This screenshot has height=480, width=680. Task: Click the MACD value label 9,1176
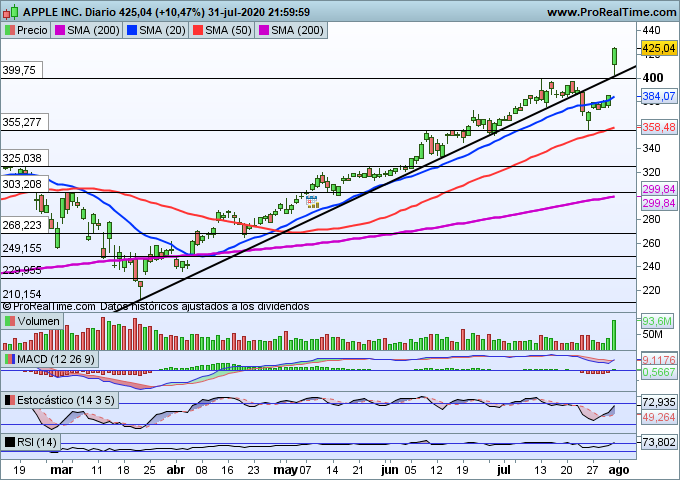click(x=656, y=360)
